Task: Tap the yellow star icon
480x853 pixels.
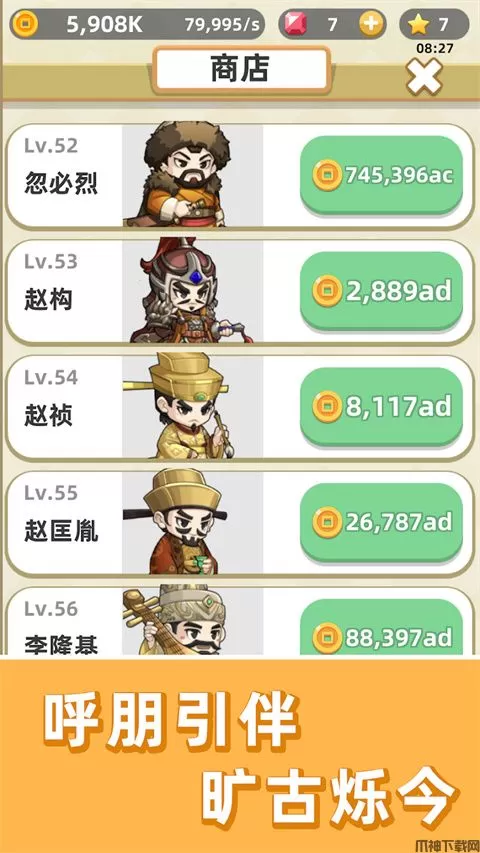Action: pos(418,24)
